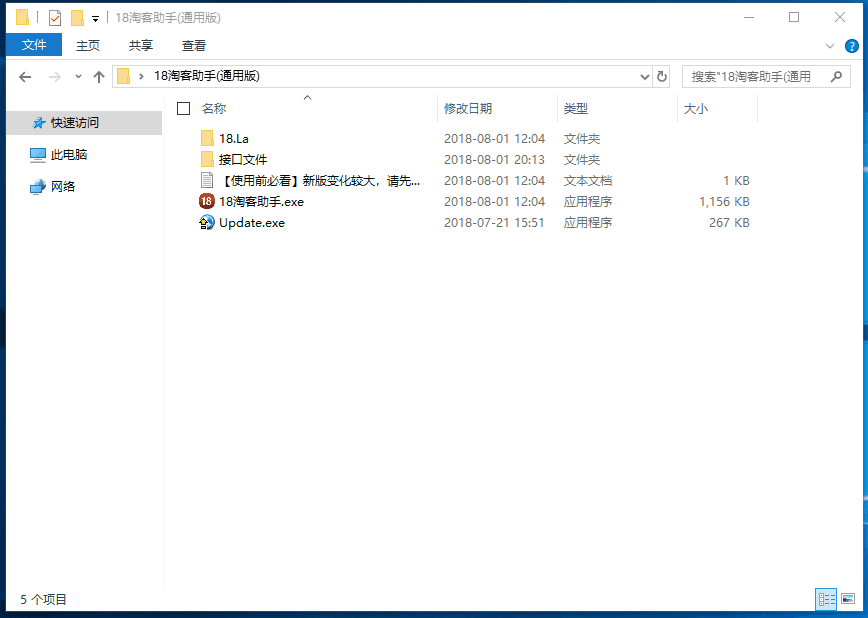Screen dimensions: 868x618
Task: Open the 文件 menu tab
Action: tap(34, 45)
